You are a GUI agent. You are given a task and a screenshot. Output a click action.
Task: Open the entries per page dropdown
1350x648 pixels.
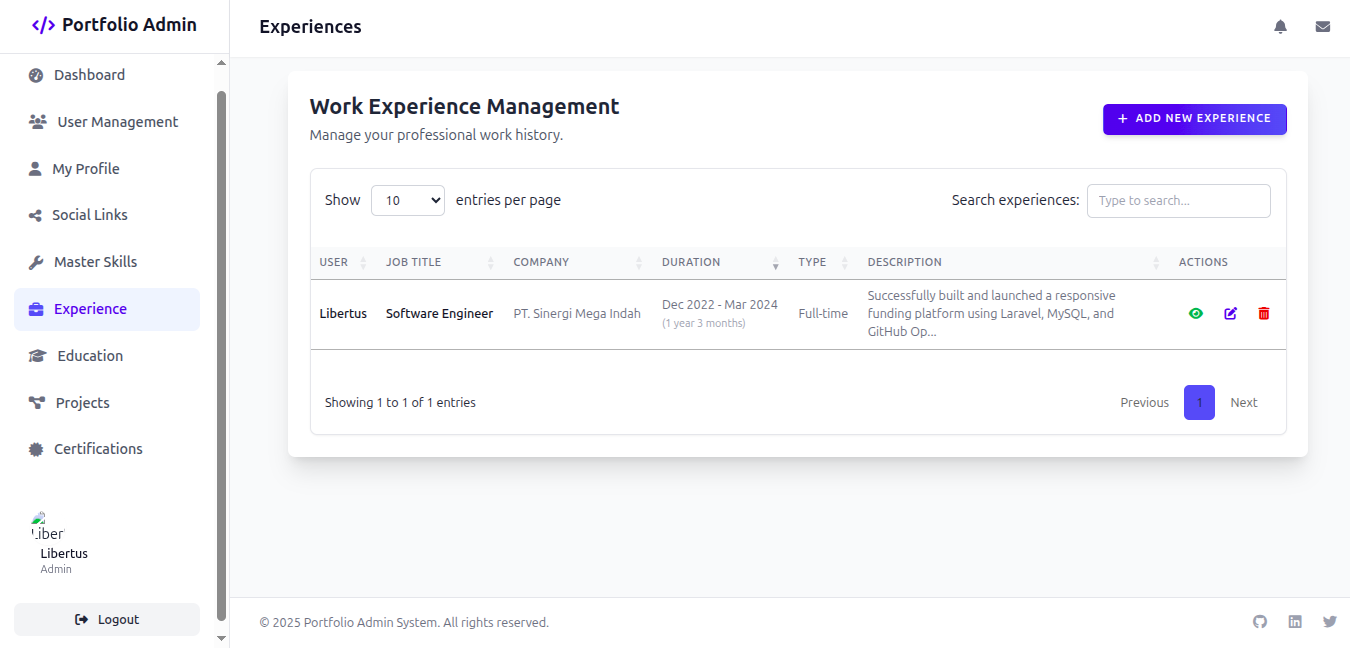click(408, 200)
